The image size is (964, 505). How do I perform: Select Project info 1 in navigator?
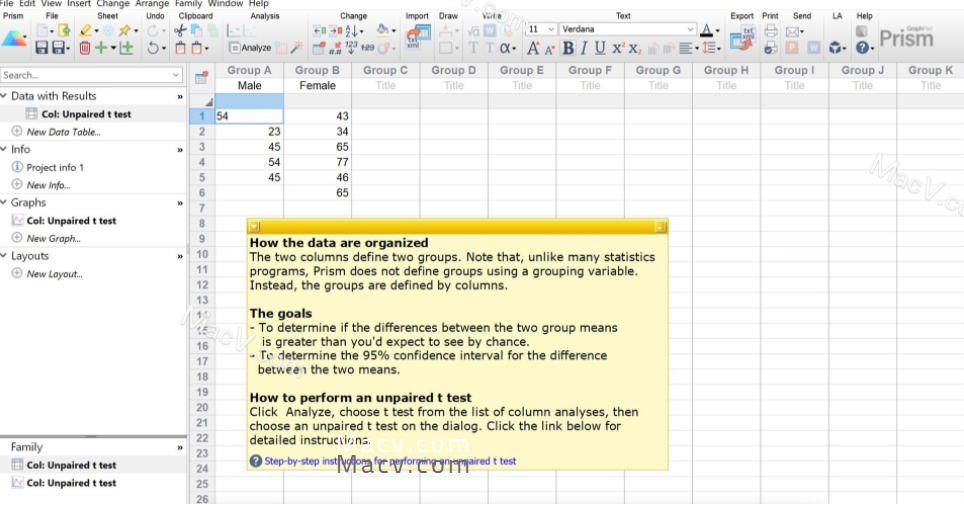55,167
